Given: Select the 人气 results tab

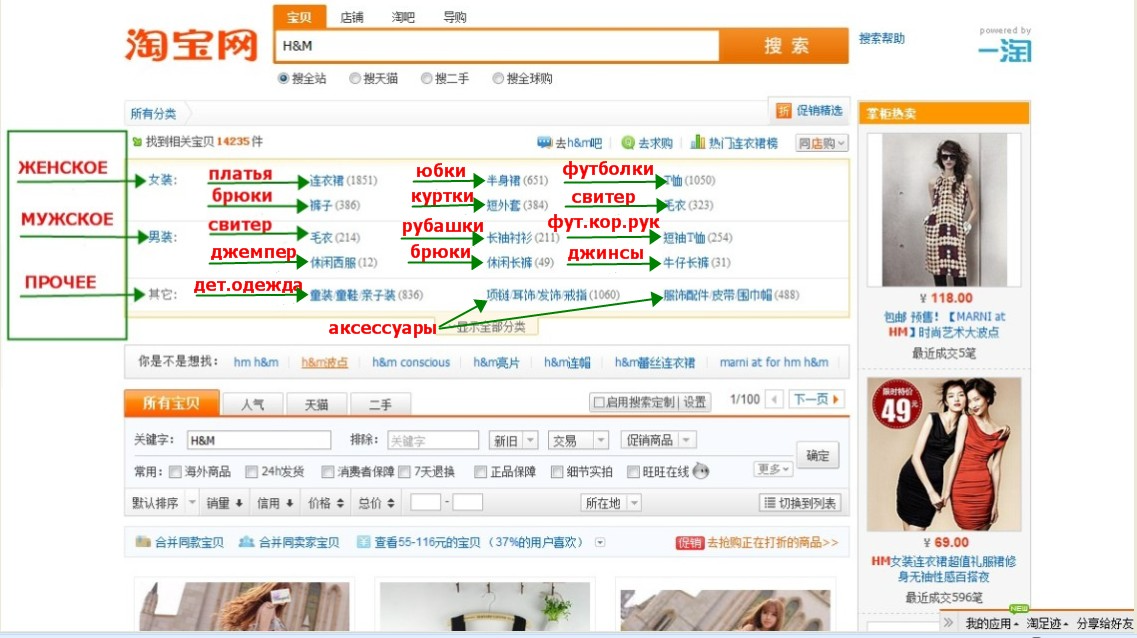Looking at the screenshot, I should [x=252, y=404].
